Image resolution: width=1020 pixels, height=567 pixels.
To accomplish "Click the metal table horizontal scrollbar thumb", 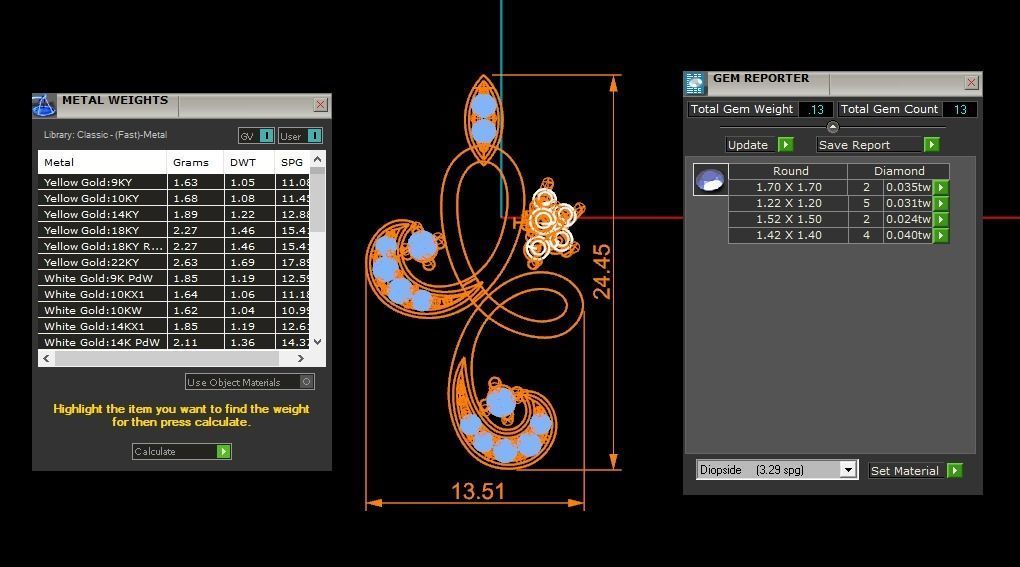I will pyautogui.click(x=167, y=358).
